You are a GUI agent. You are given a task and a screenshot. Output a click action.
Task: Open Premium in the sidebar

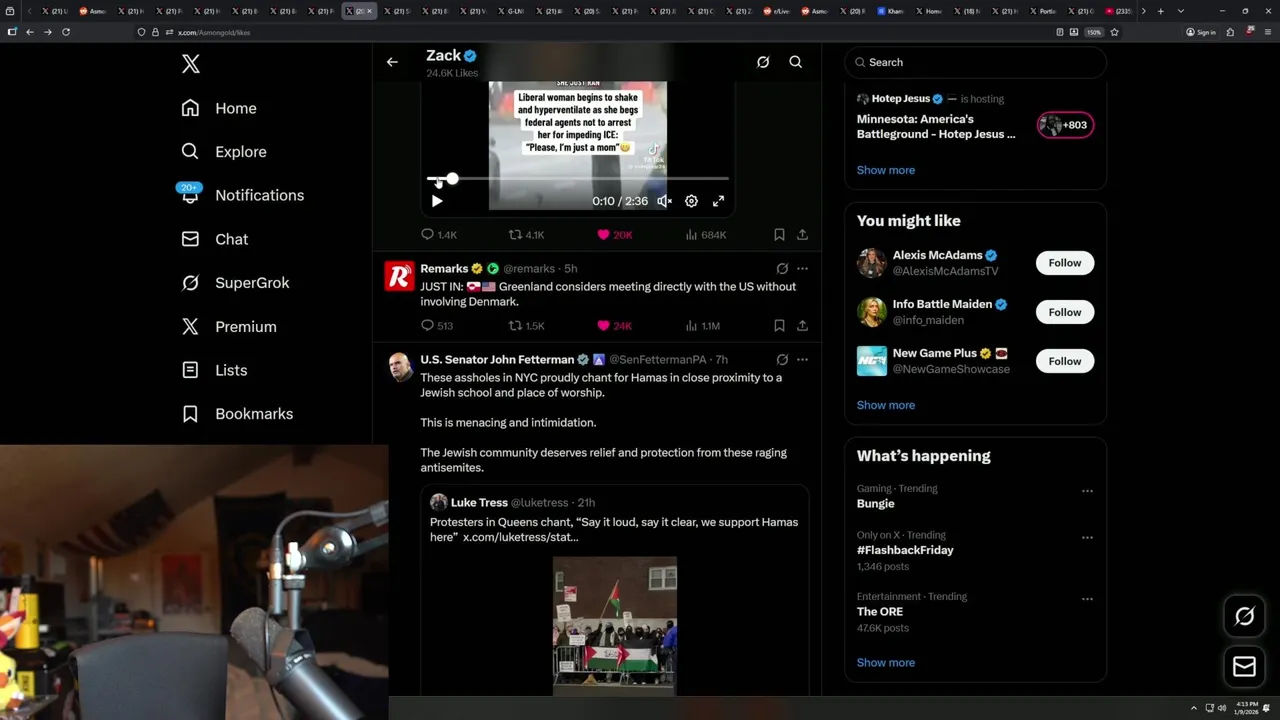click(228, 326)
